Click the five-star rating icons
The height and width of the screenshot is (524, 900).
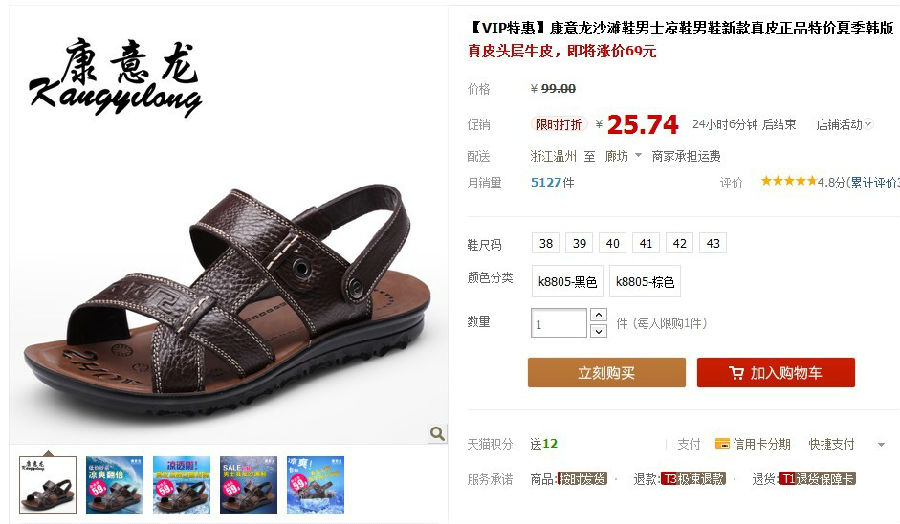(x=789, y=181)
